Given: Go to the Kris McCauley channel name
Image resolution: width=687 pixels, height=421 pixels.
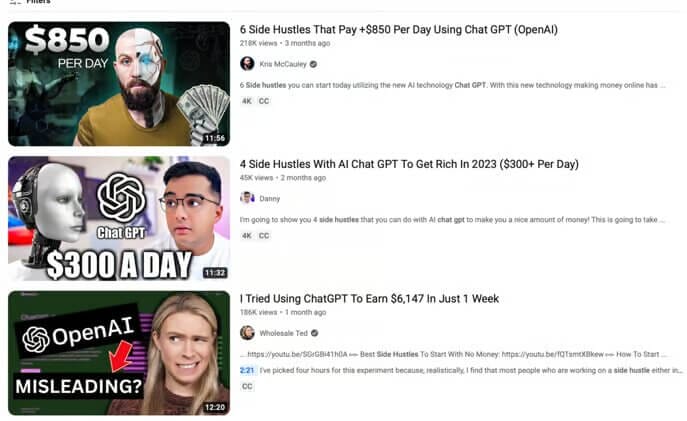Looking at the screenshot, I should [x=283, y=64].
